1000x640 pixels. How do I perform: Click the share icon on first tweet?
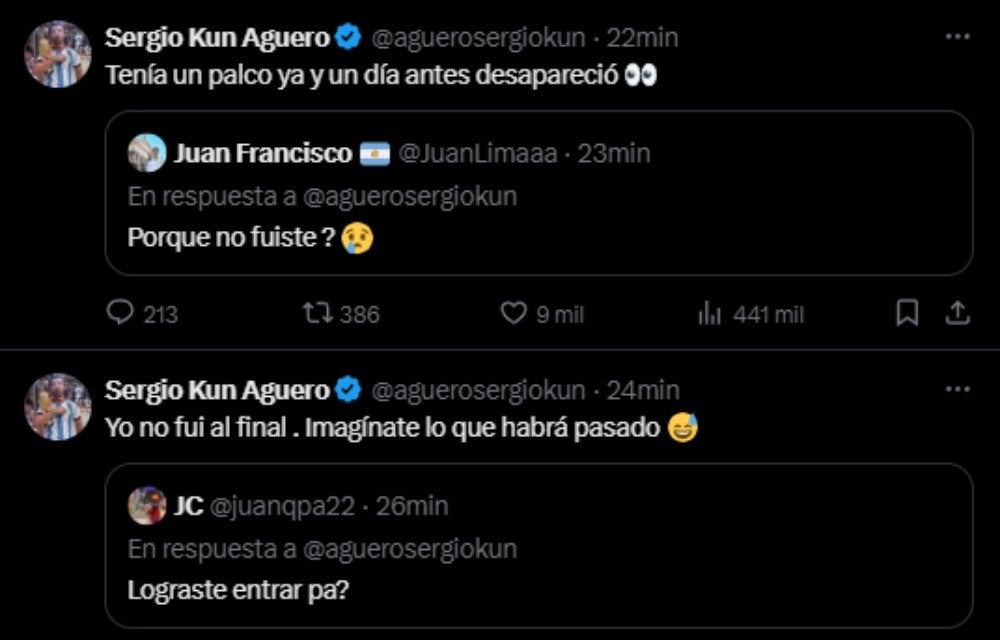(957, 314)
